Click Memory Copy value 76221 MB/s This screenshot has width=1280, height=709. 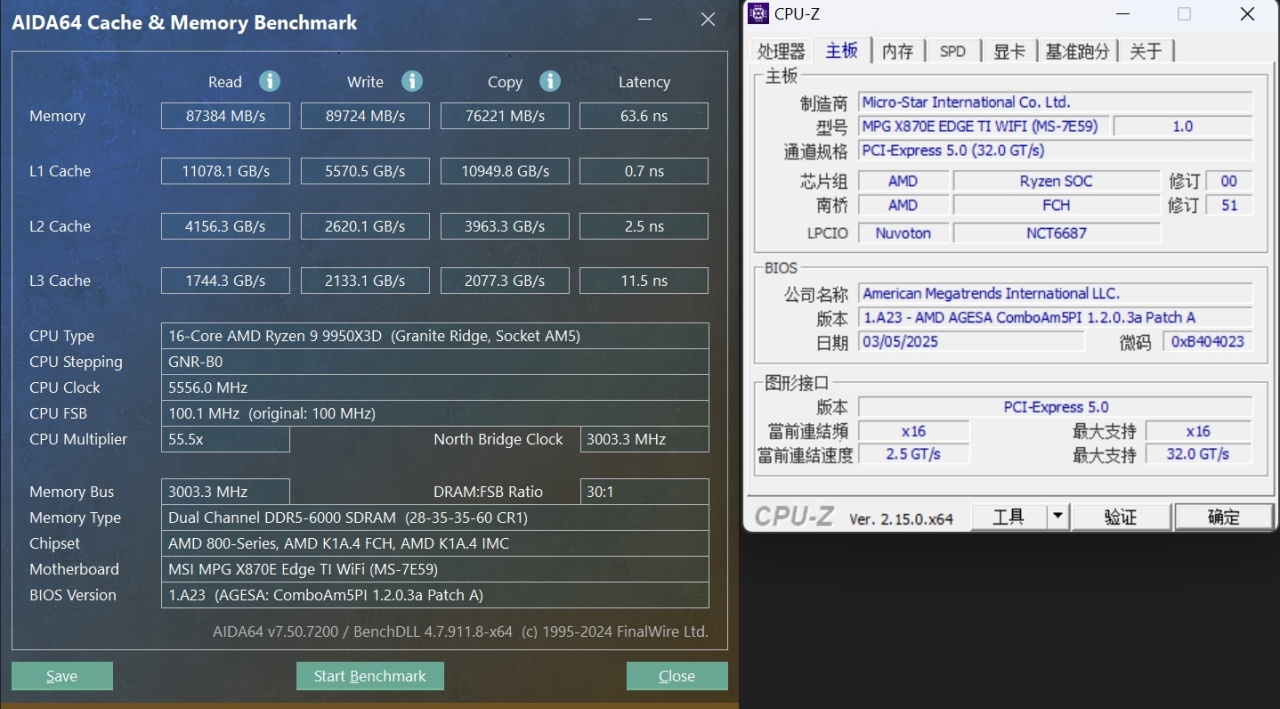(x=505, y=116)
